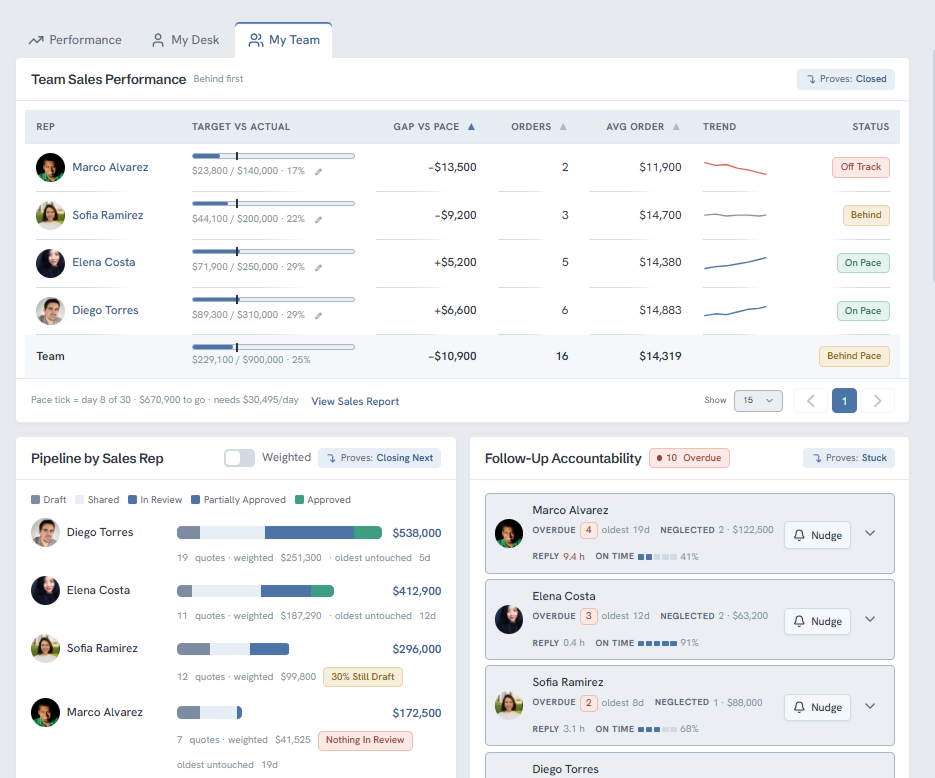Expand Elena Costa follow-up card
The width and height of the screenshot is (935, 778).
870,619
